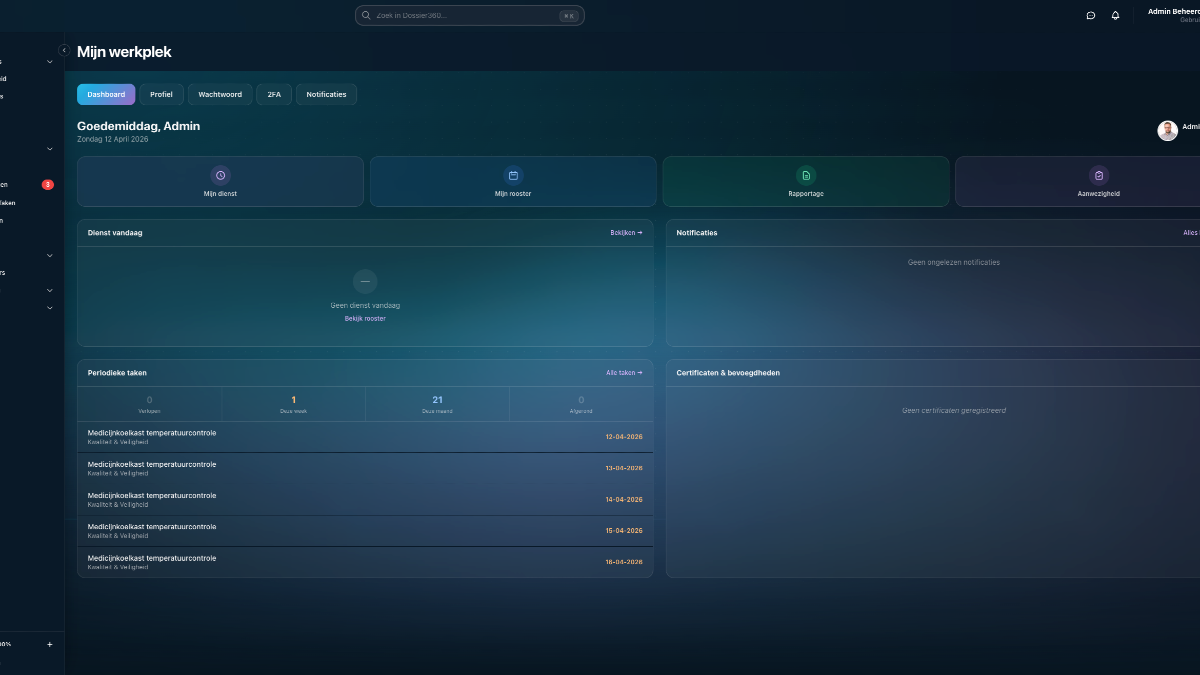Viewport: 1200px width, 675px height.
Task: Expand the sidebar section chevron above the red badge
Action: [x=50, y=149]
